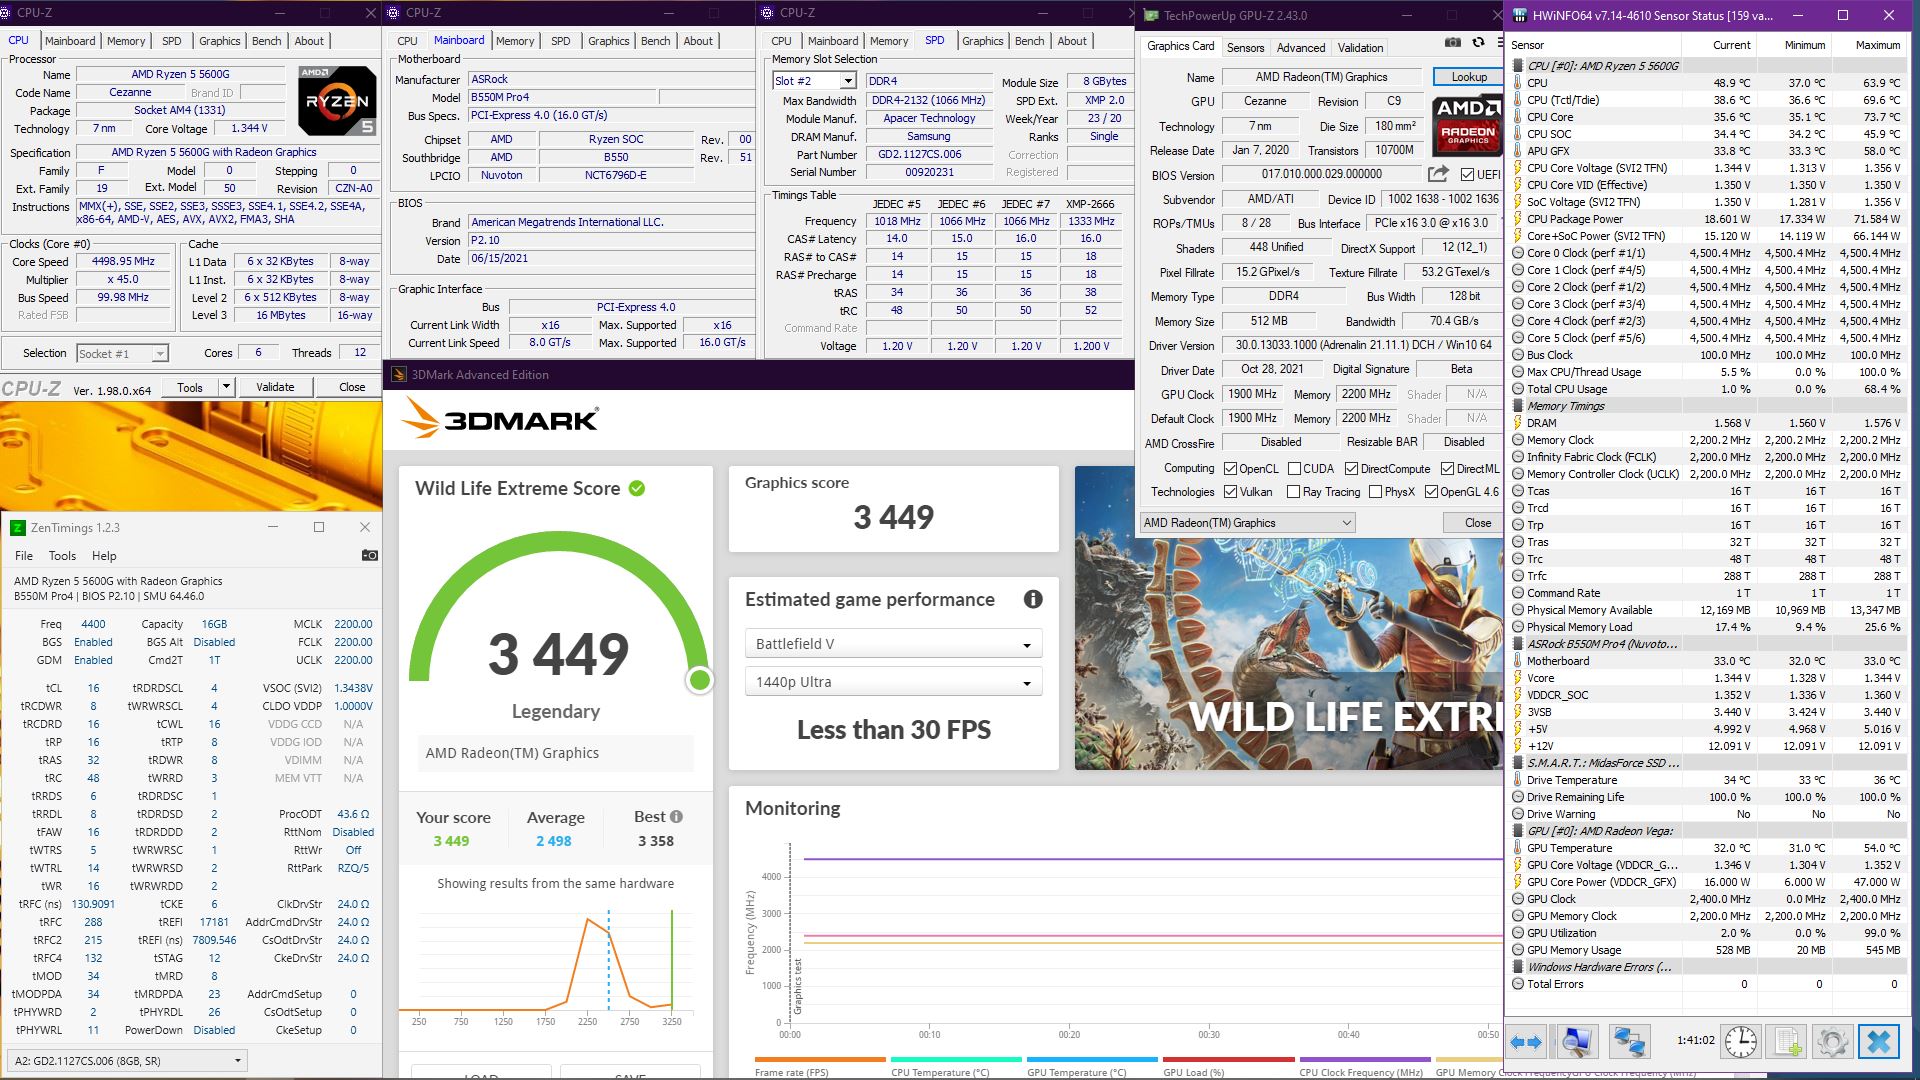Toggle the DirectML checkbox
Image resolution: width=1920 pixels, height=1080 pixels.
click(1447, 469)
